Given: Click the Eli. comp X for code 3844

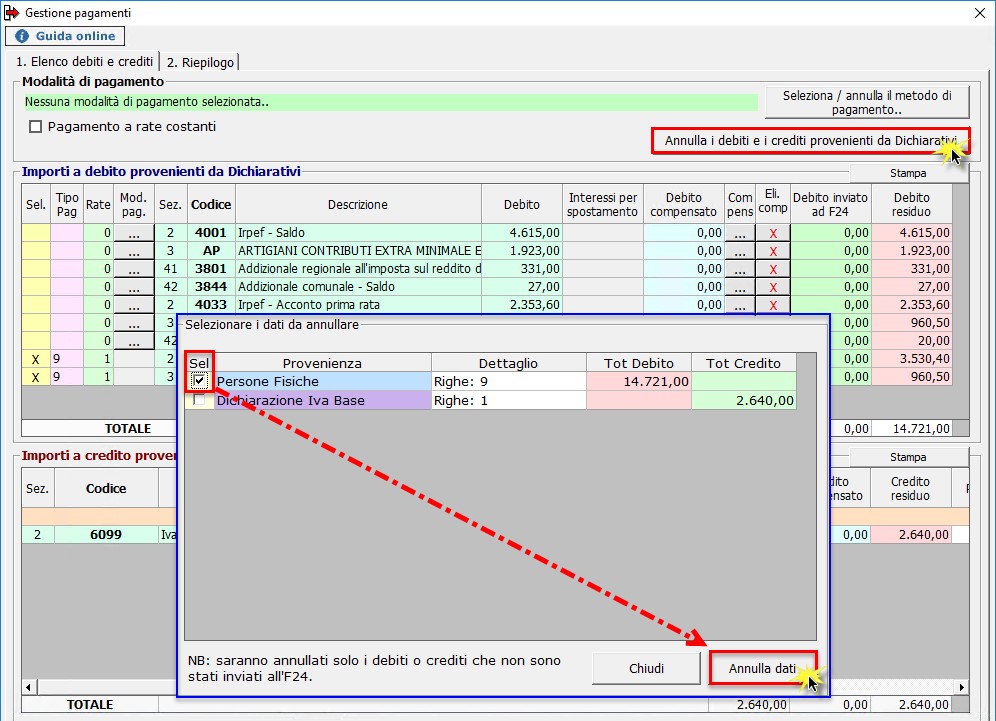Looking at the screenshot, I should (x=772, y=287).
